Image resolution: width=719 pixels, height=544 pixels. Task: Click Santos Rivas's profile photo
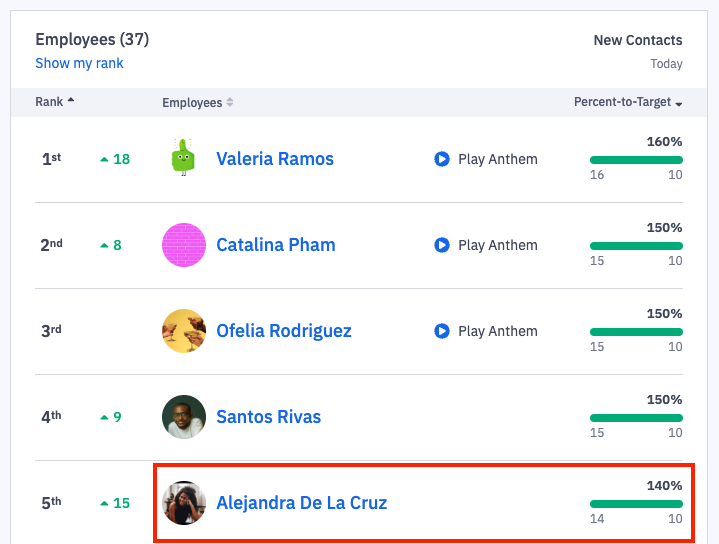click(x=184, y=417)
